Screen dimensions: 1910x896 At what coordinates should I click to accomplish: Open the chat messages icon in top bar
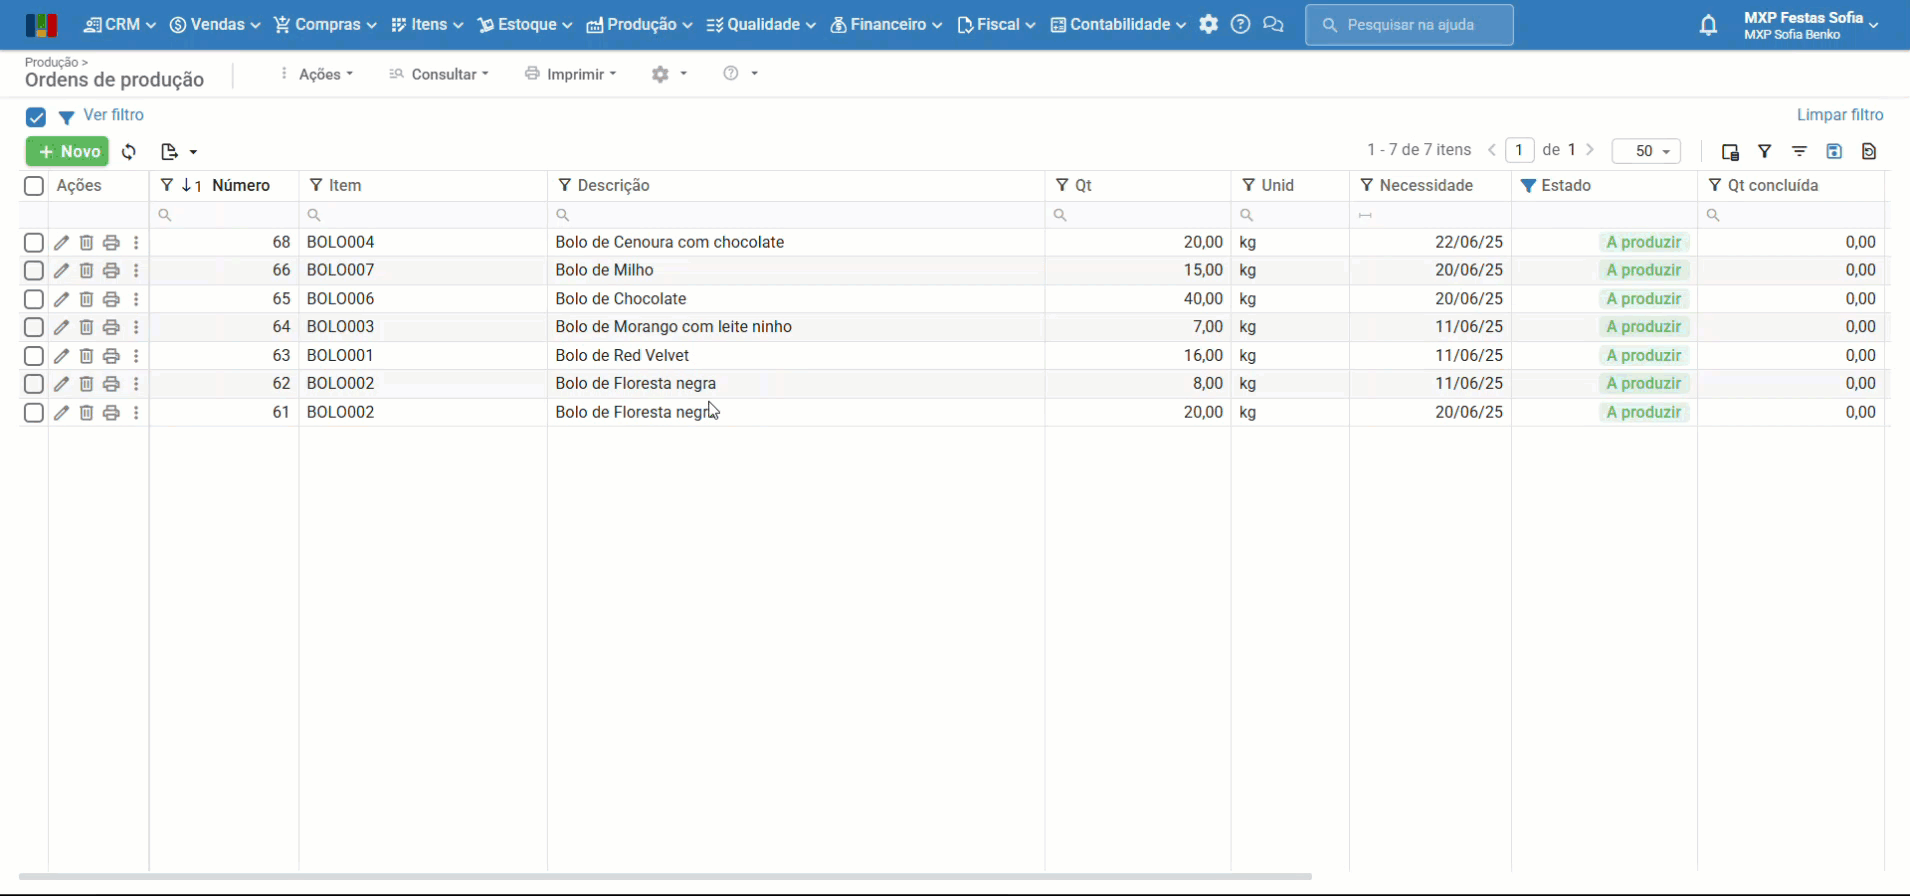click(1273, 25)
